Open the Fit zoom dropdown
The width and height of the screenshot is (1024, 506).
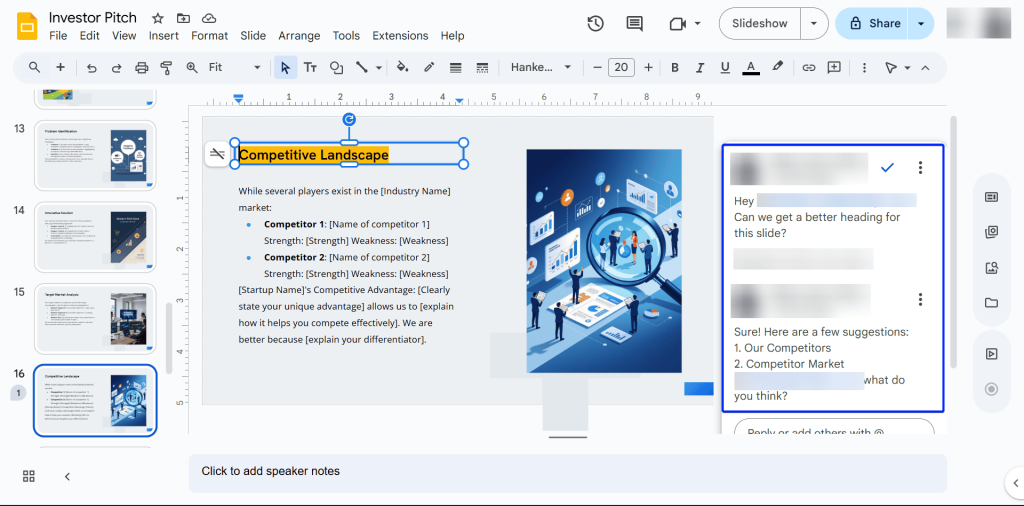pos(235,68)
